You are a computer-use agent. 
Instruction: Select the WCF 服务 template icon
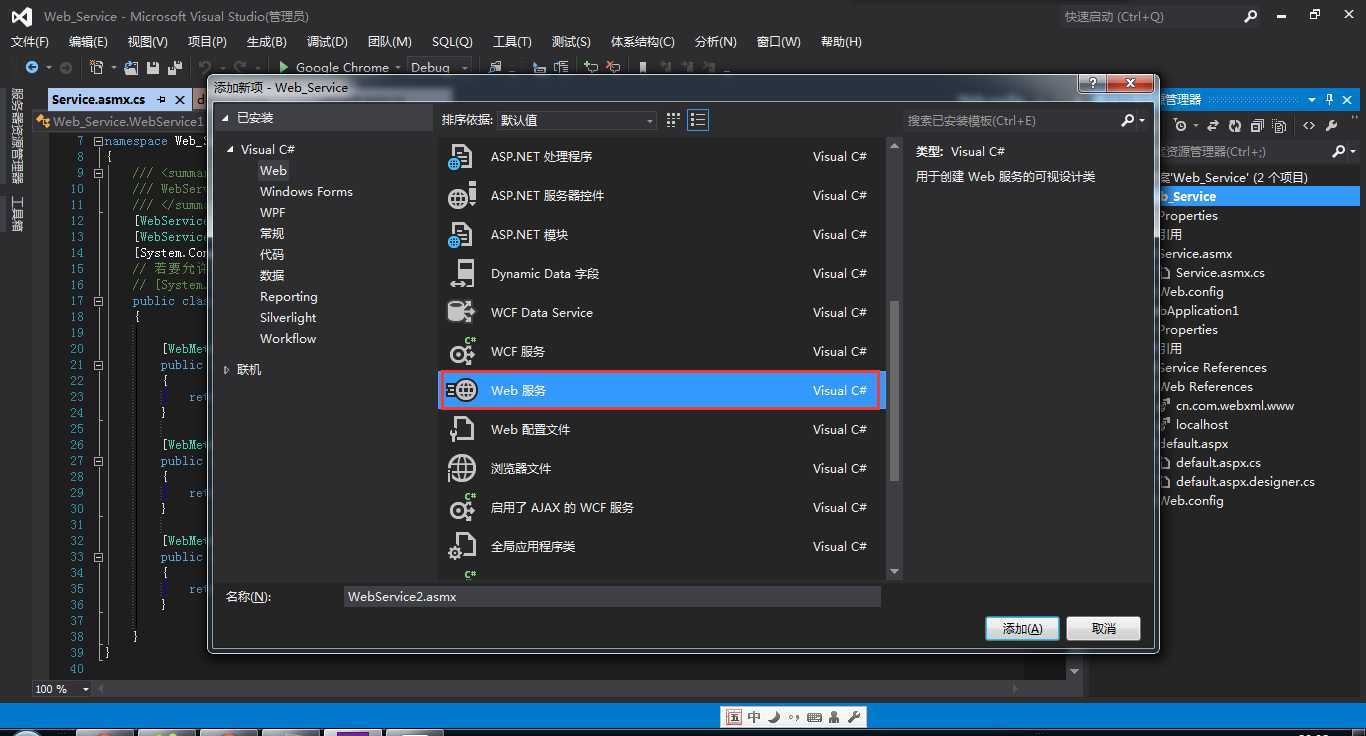[x=461, y=352]
